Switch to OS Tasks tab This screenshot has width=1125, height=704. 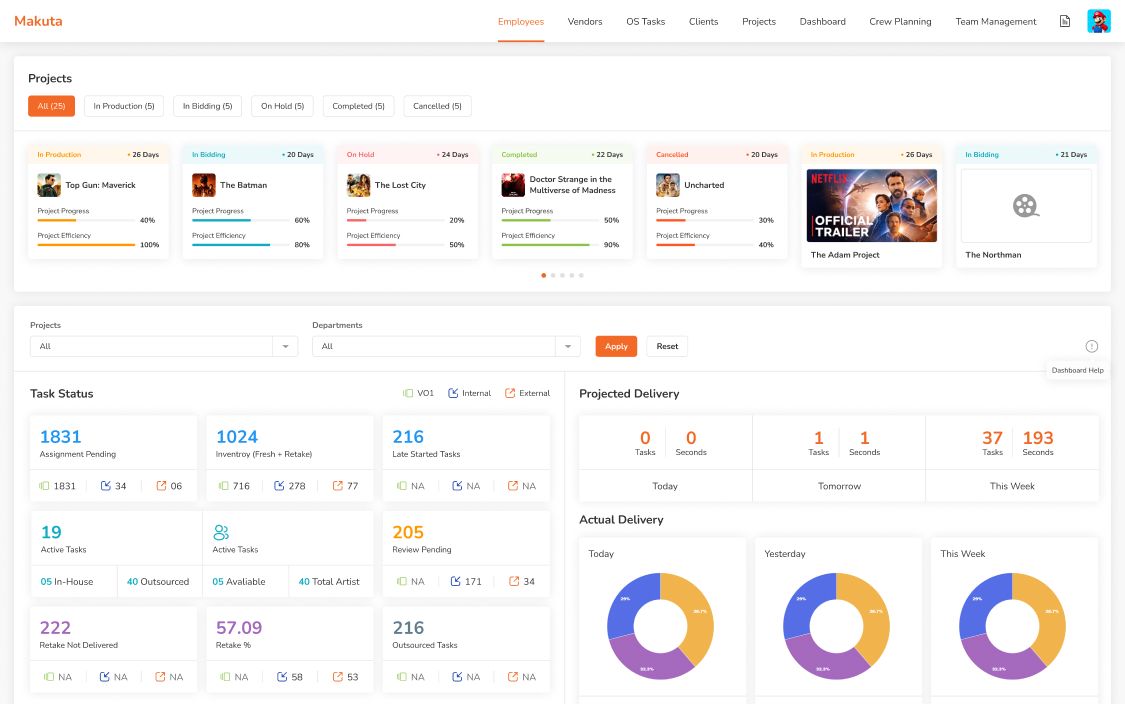click(646, 22)
